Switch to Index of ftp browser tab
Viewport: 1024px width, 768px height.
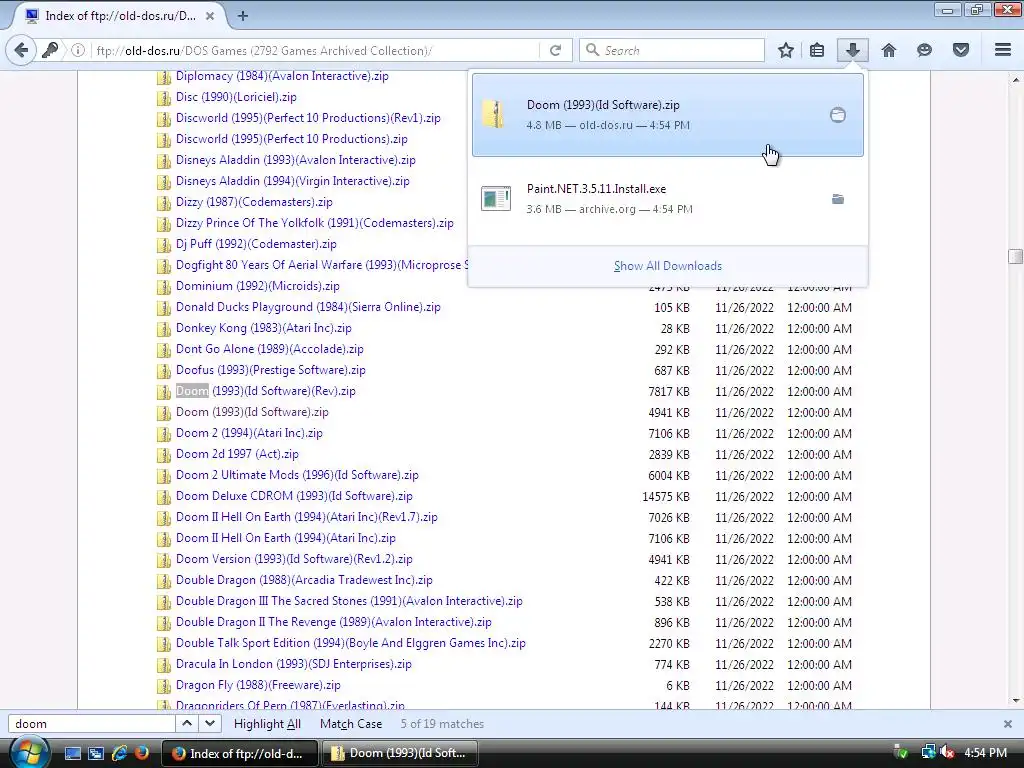[x=120, y=16]
